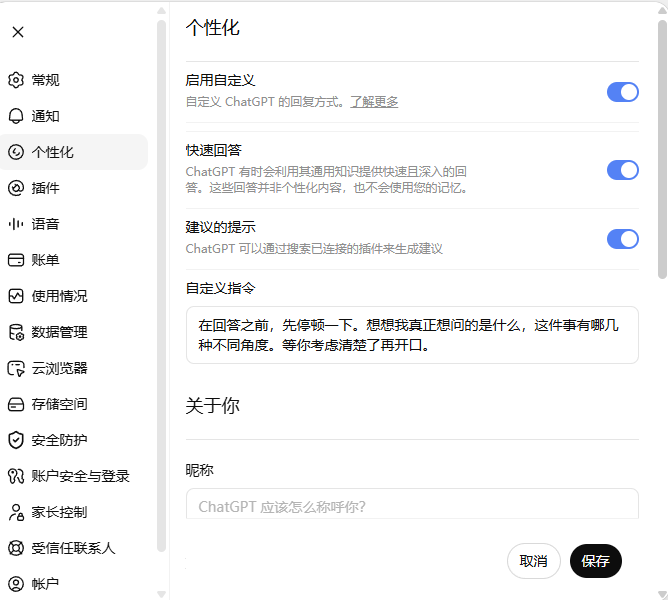Click the bell icon next to 通知
Viewport: 668px width, 600px height.
(x=16, y=116)
